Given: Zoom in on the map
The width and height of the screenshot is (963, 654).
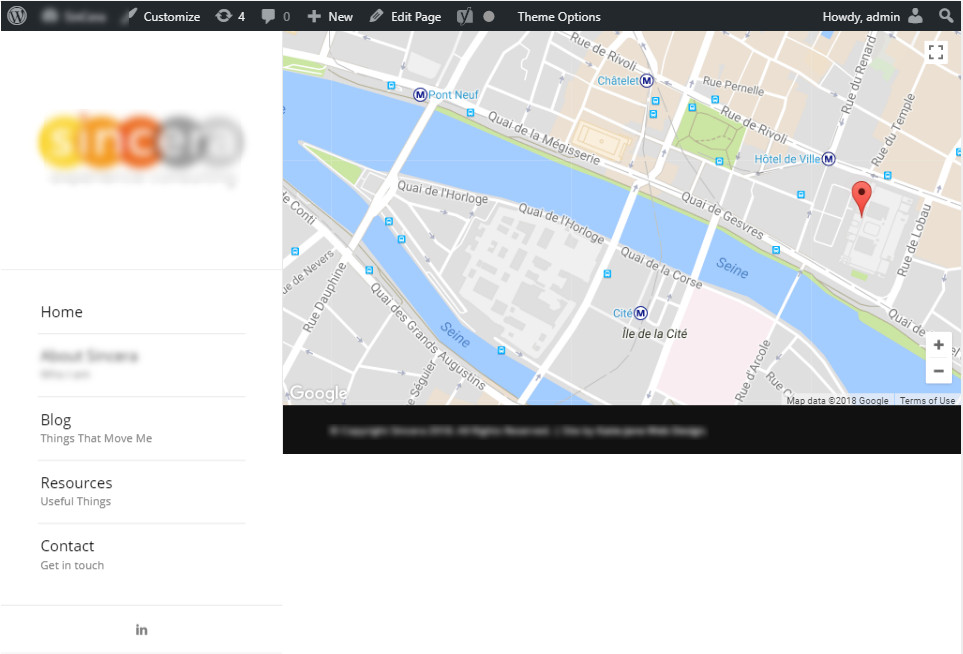Looking at the screenshot, I should [938, 345].
